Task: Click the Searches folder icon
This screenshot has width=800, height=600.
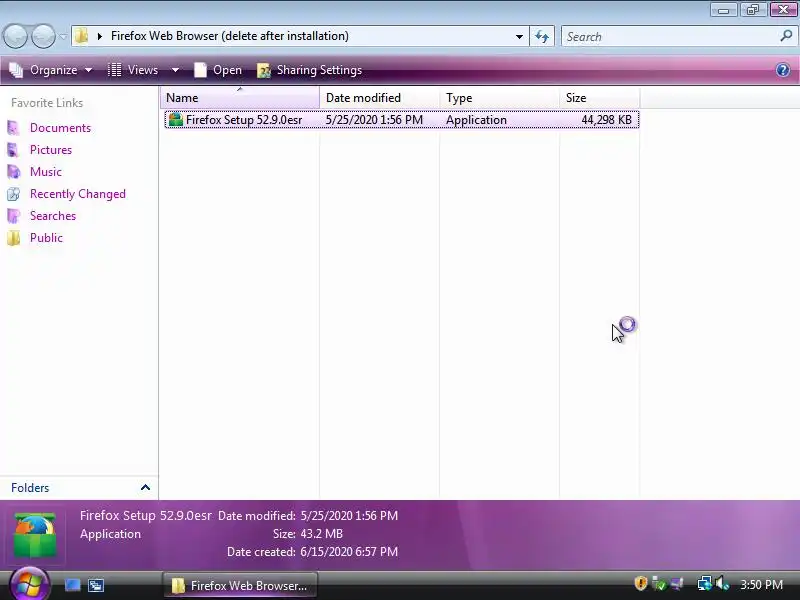Action: [14, 216]
